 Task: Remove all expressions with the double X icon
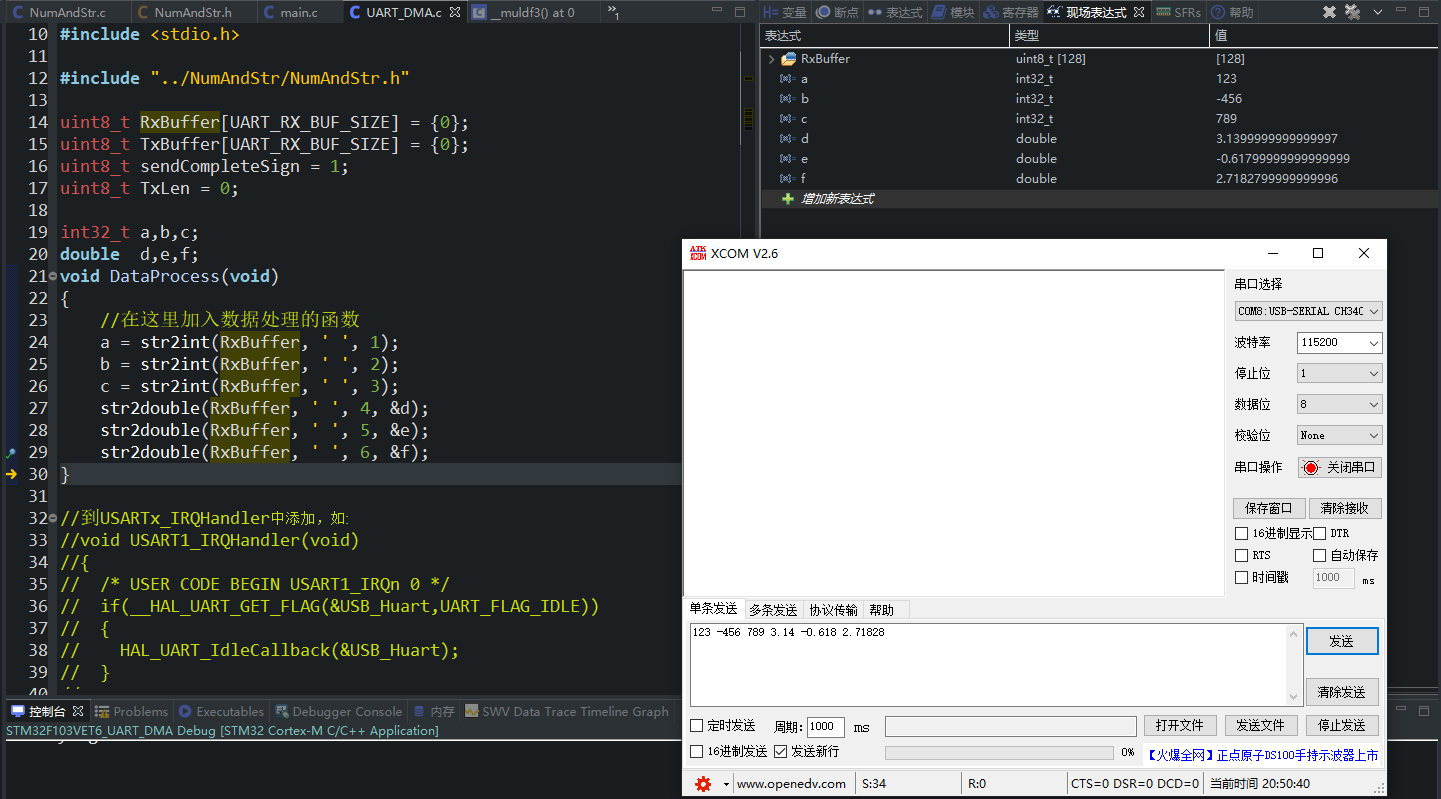click(x=1352, y=13)
